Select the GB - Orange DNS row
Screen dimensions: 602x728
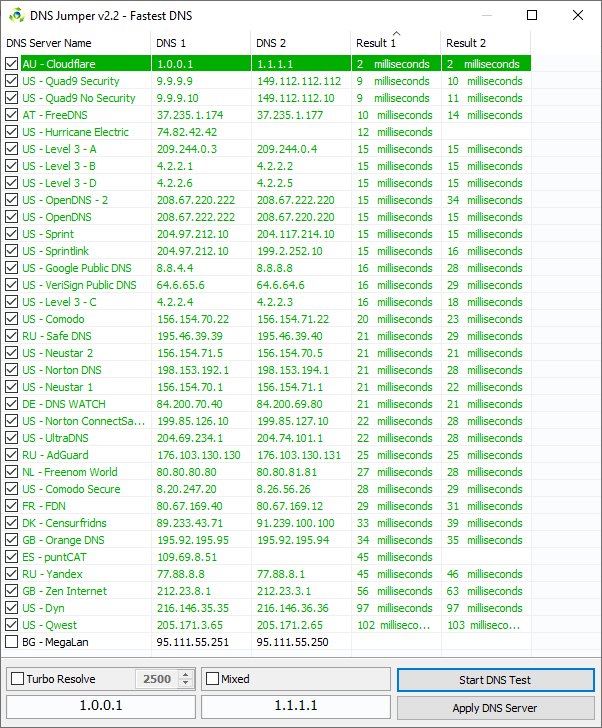tap(266, 540)
